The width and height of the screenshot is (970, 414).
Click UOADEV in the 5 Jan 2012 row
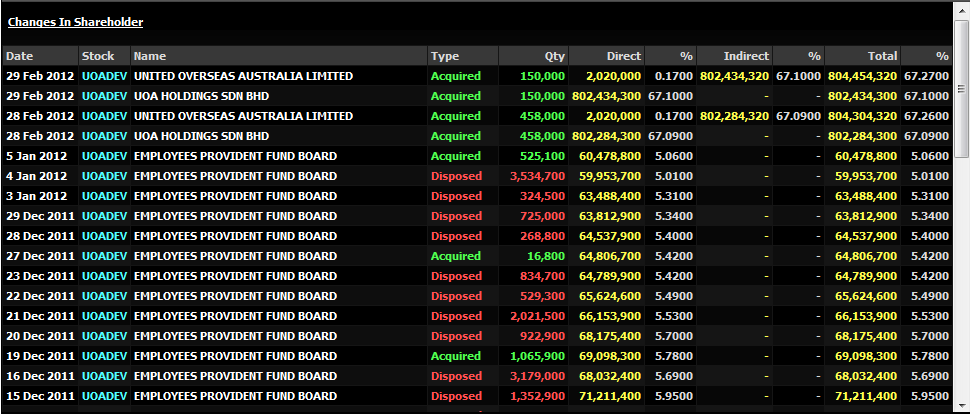105,156
